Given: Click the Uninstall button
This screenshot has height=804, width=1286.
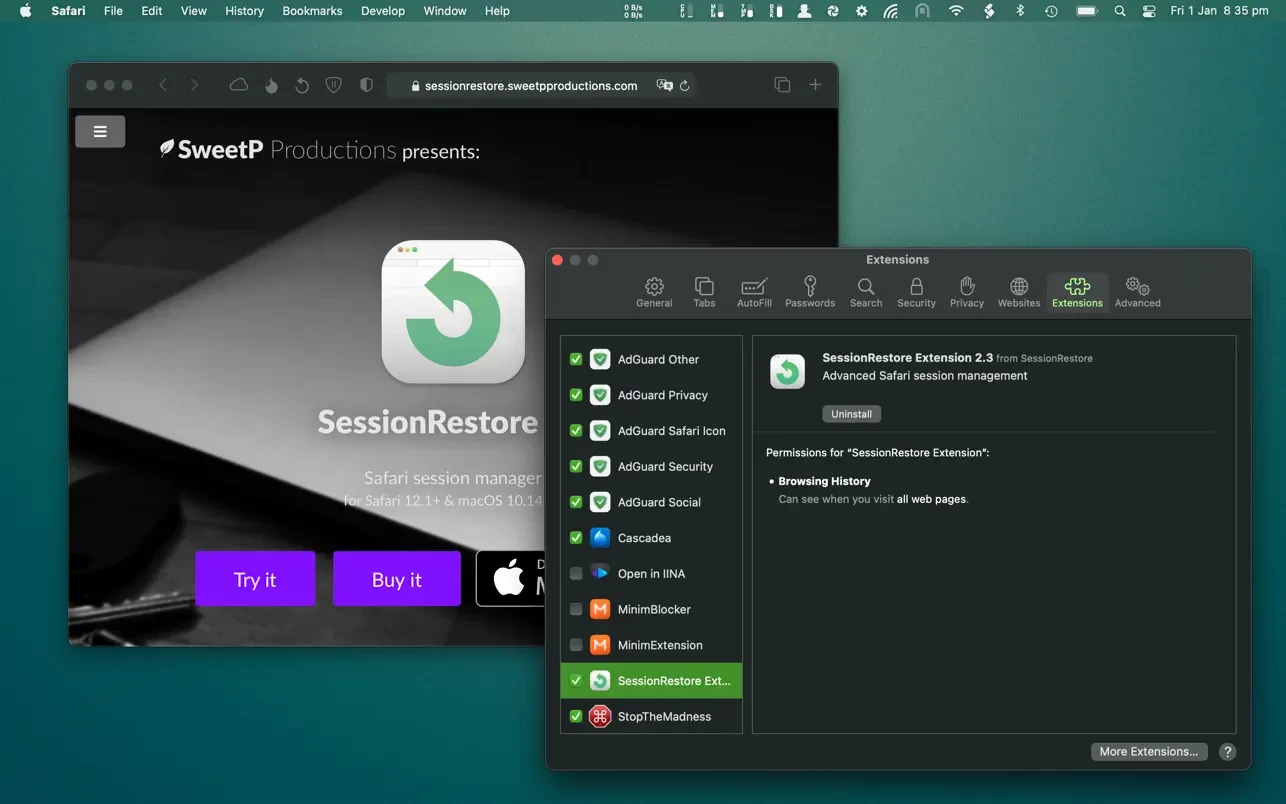Looking at the screenshot, I should (851, 414).
